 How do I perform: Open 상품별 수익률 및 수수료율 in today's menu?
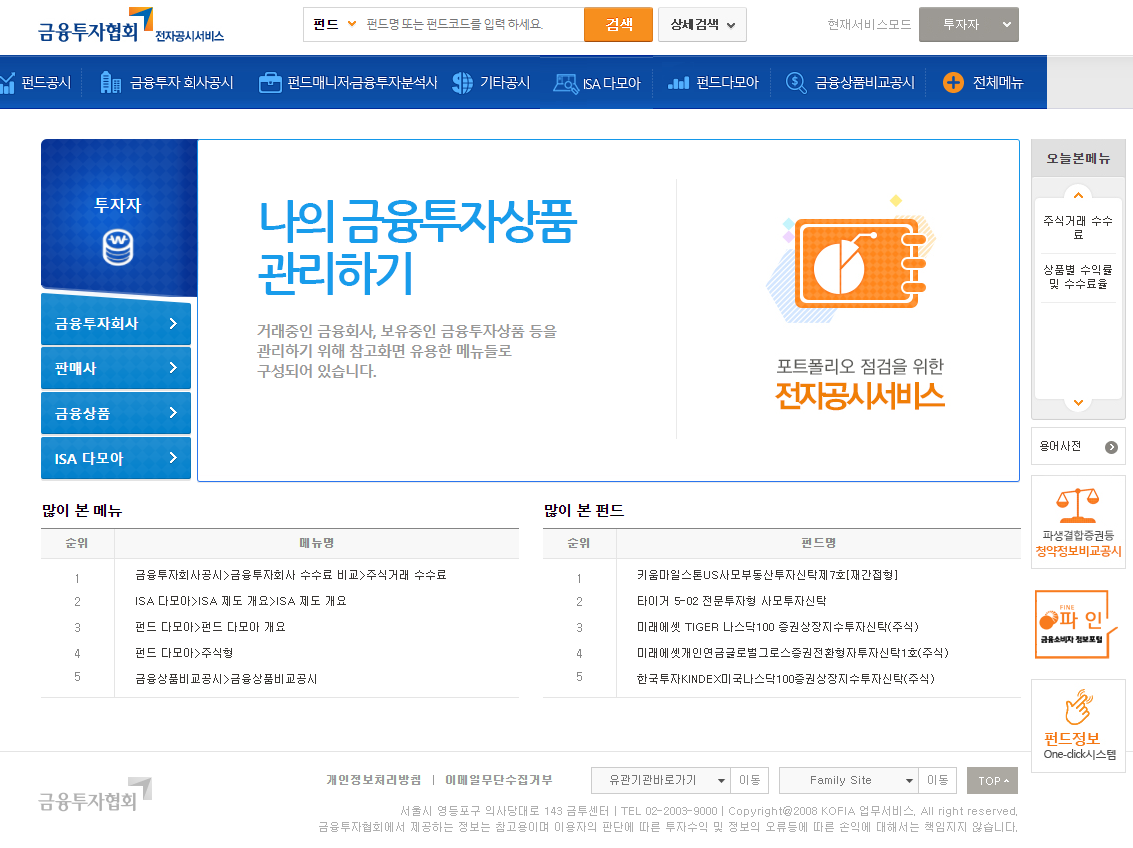1077,277
